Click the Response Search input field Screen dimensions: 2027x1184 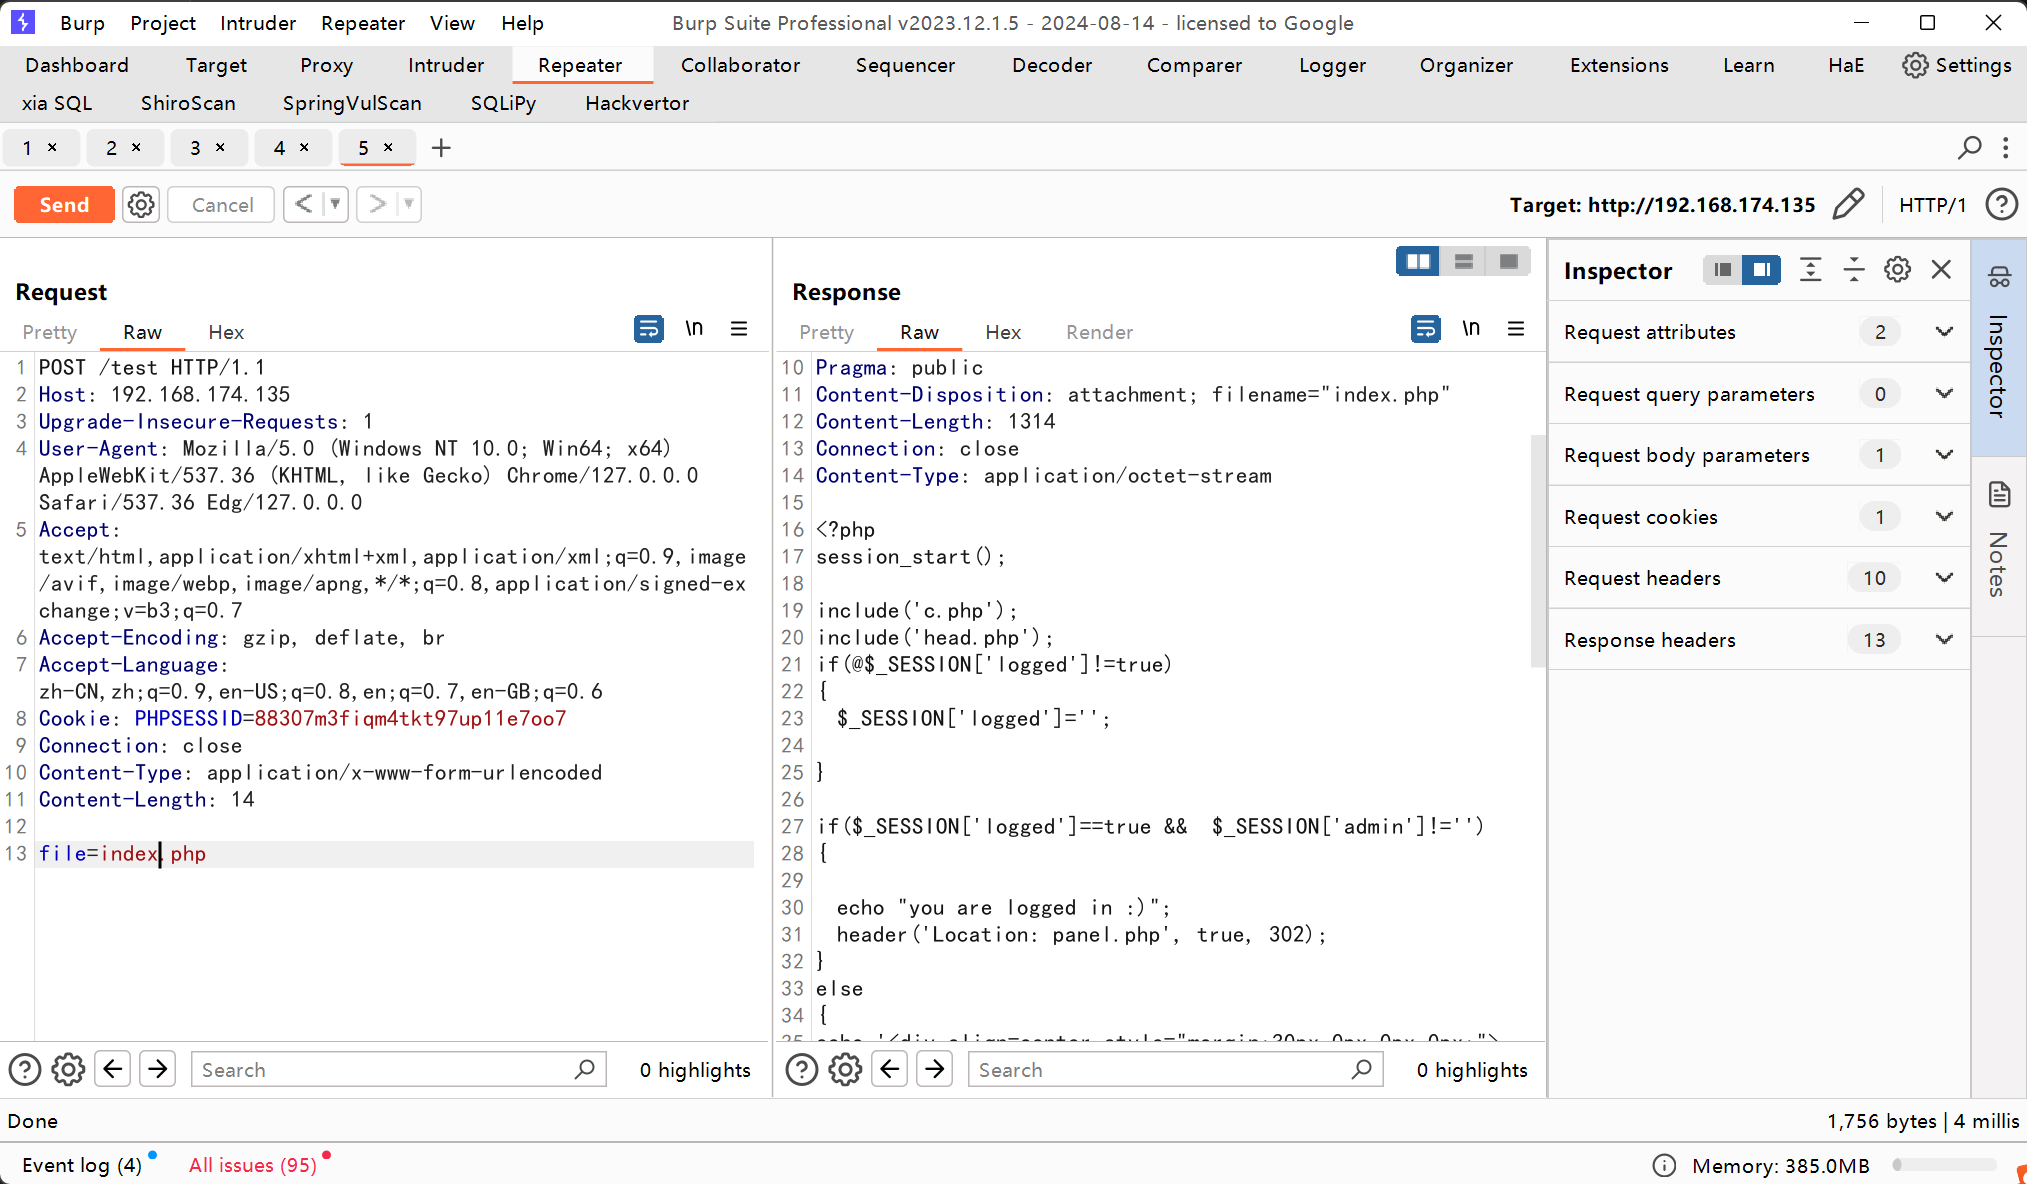(1175, 1069)
